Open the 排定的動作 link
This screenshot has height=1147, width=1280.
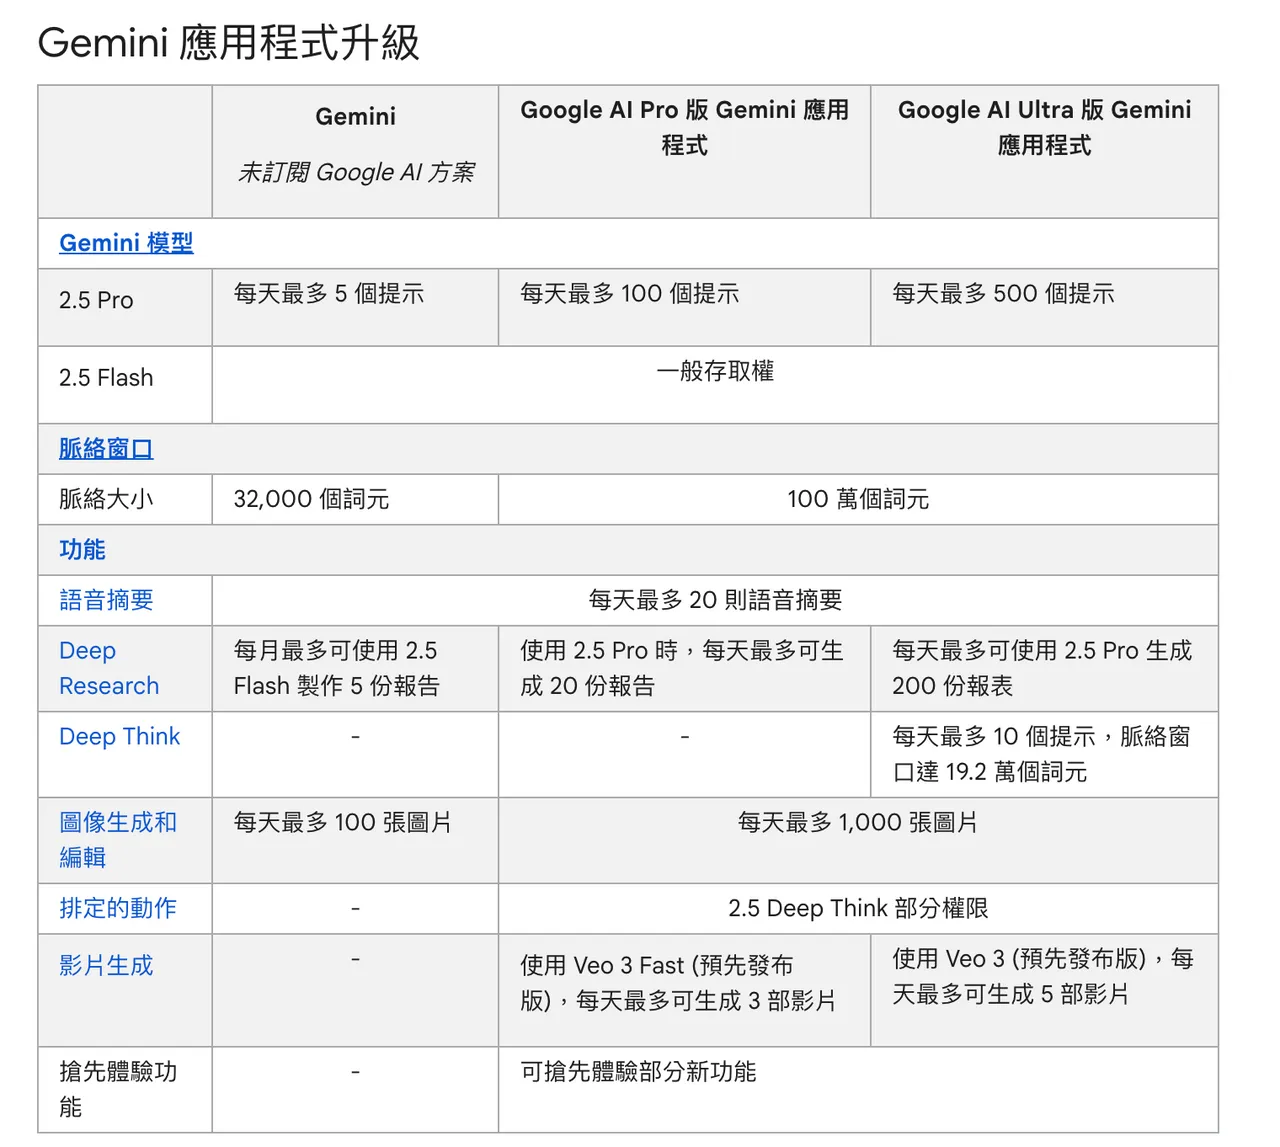coord(118,908)
